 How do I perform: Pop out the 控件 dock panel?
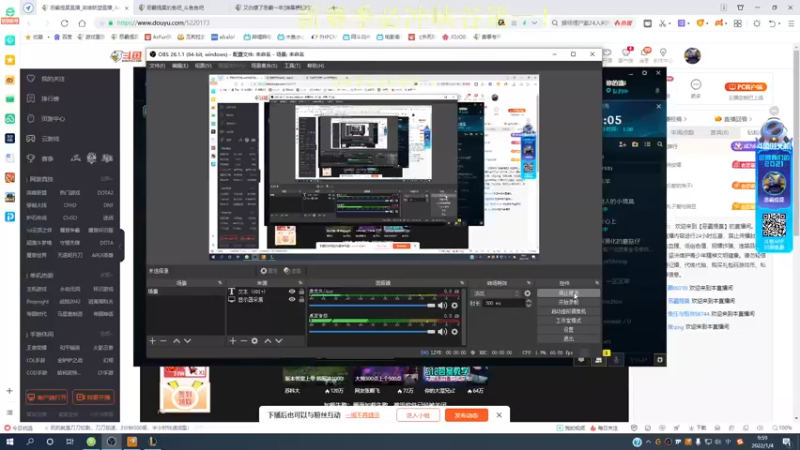point(596,283)
